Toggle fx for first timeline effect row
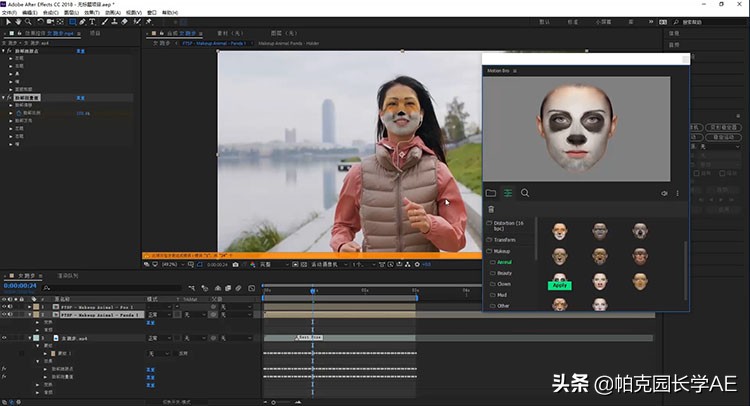 point(4,369)
